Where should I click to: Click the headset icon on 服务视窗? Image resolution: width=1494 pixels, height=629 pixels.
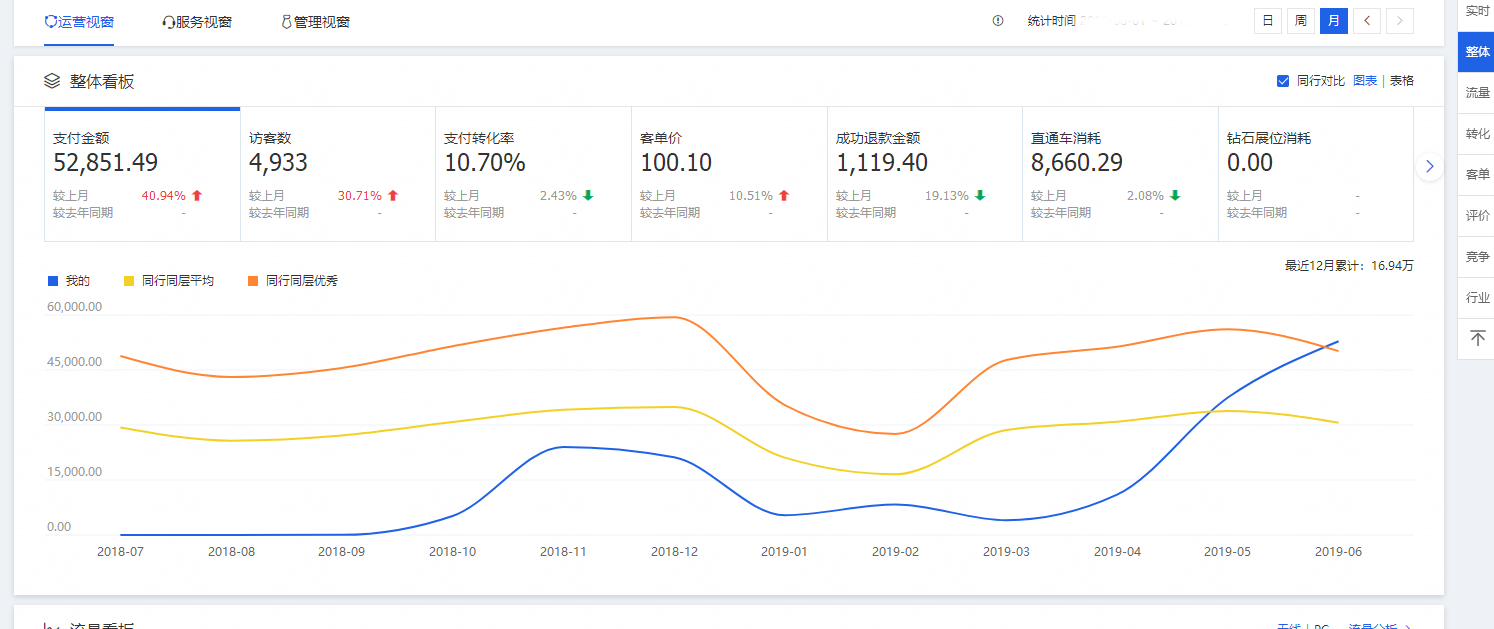click(168, 22)
